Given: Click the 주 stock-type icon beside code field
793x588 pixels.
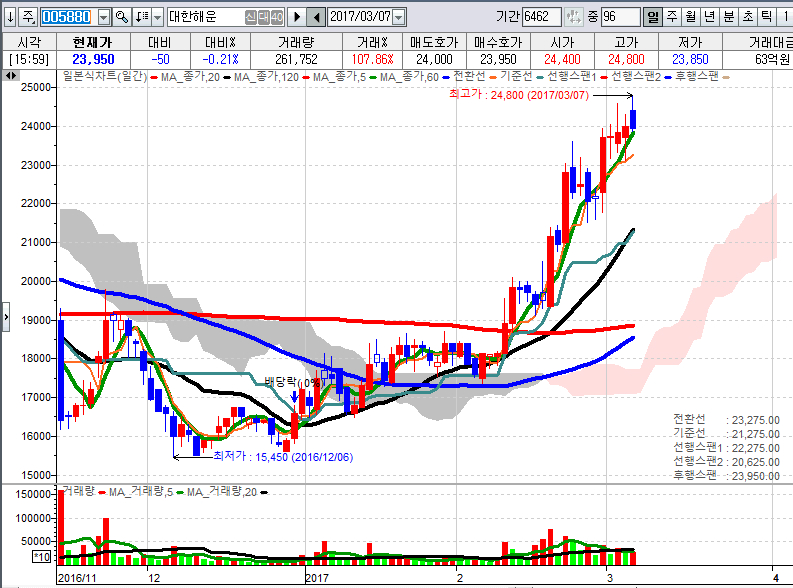Looking at the screenshot, I should tap(27, 17).
